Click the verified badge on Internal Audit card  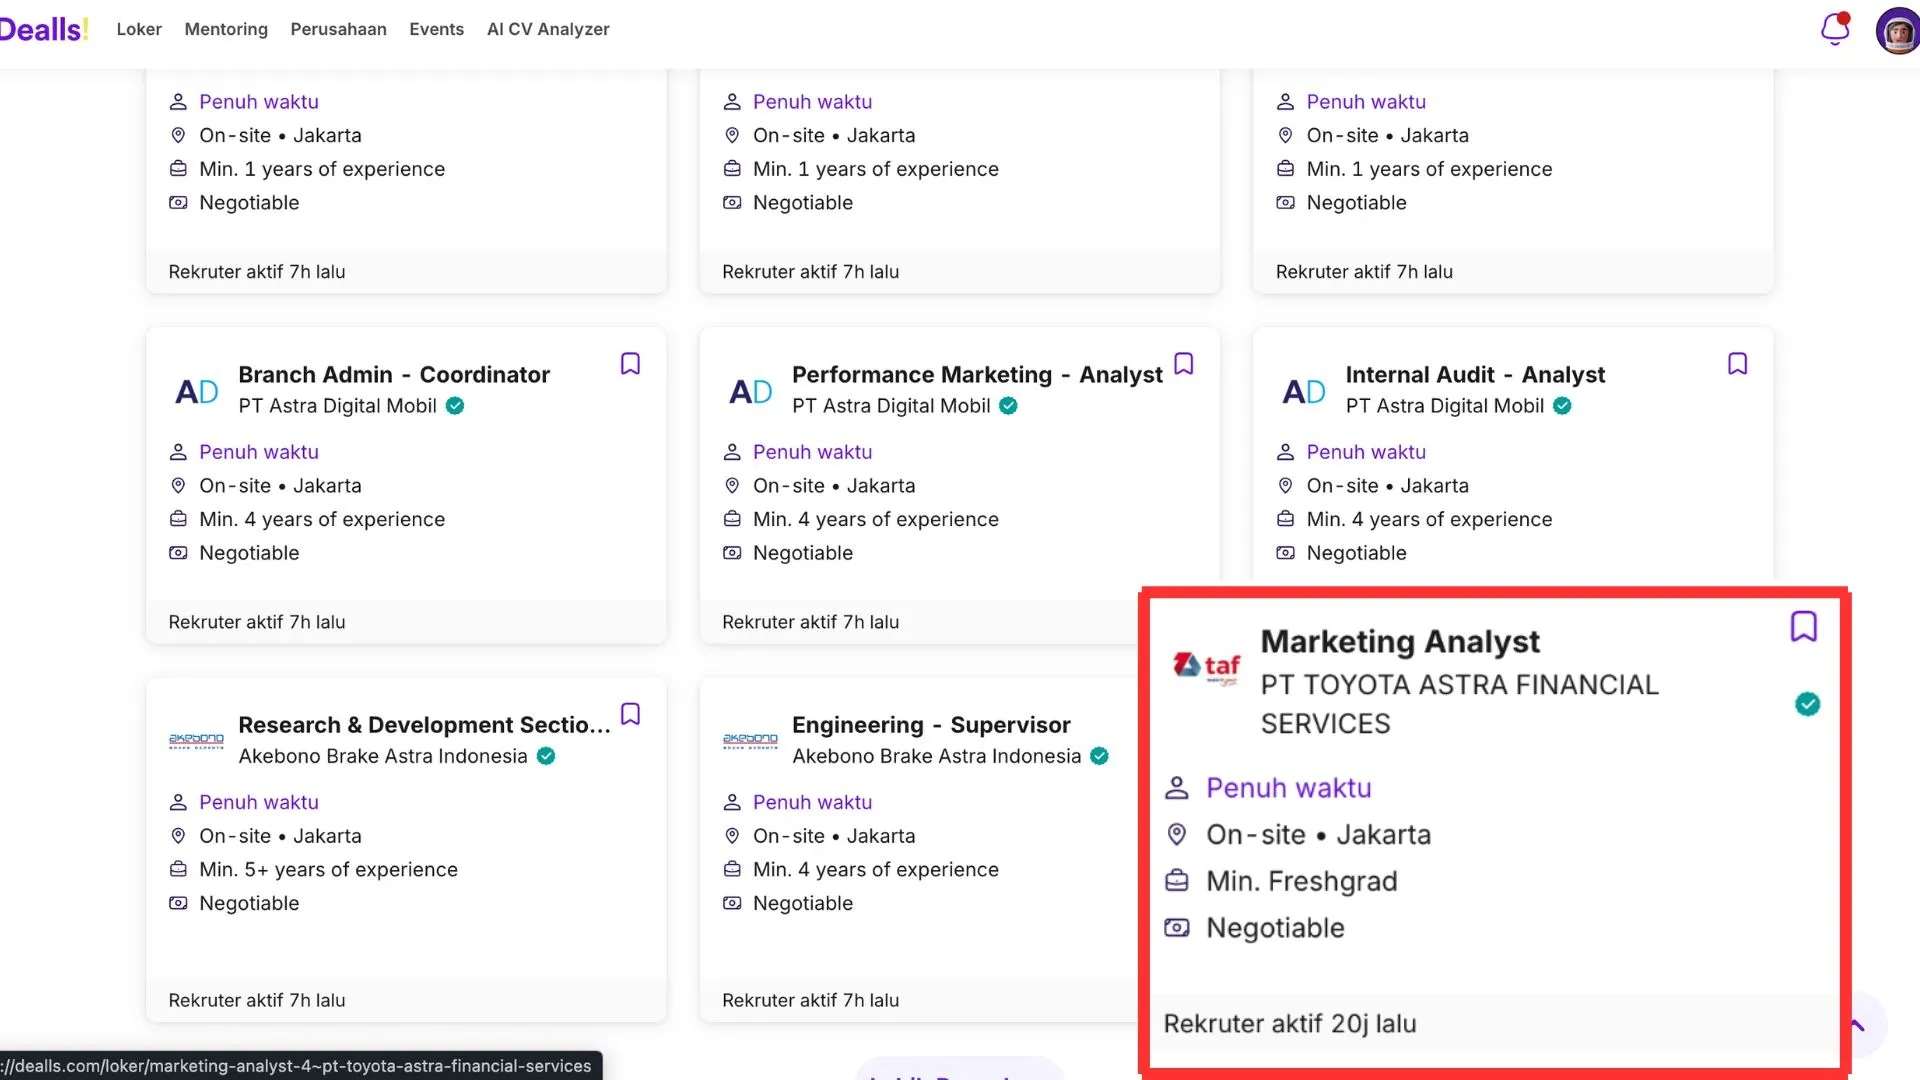1563,406
